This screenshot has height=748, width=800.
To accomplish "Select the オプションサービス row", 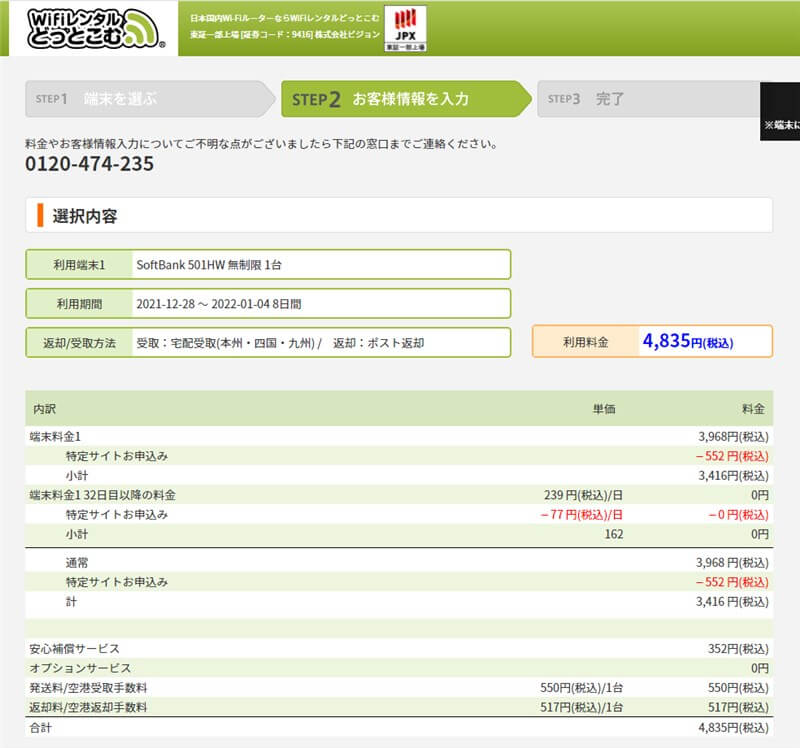I will [400, 666].
